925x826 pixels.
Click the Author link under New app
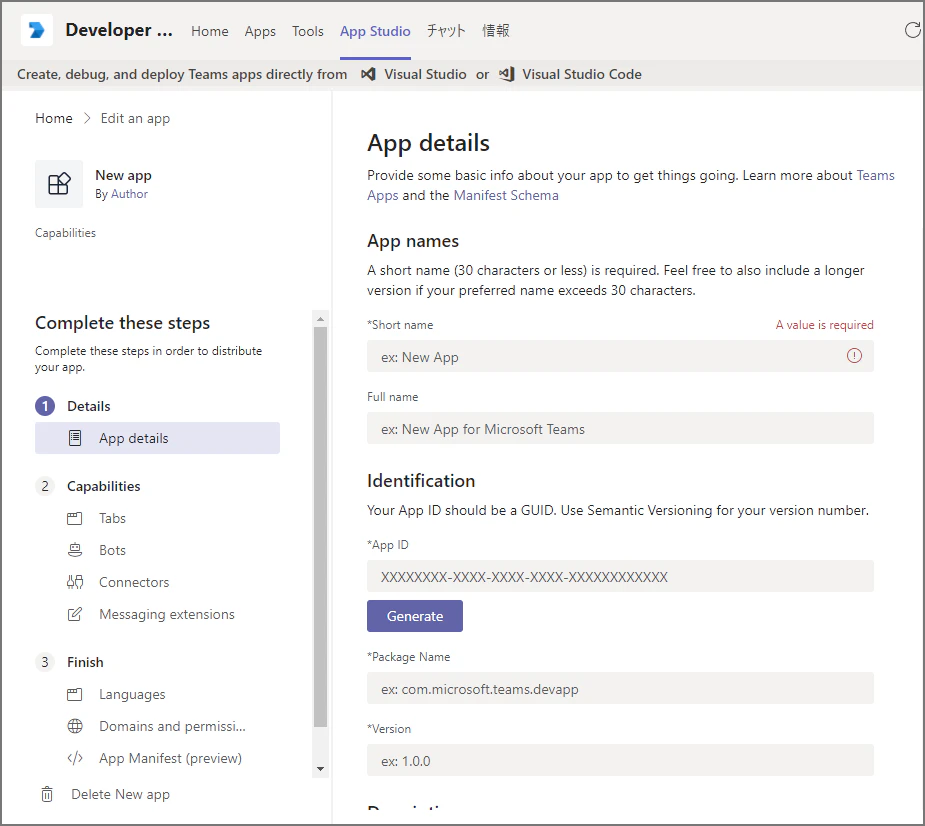coord(129,194)
